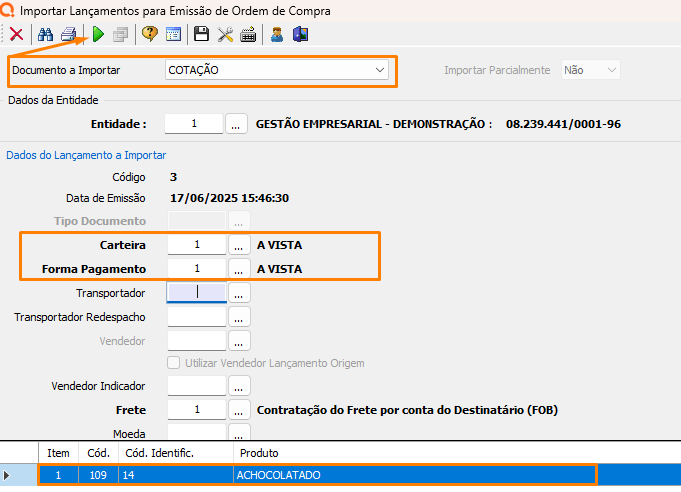The image size is (681, 492).
Task: Click the Entidade code field
Action: coord(194,124)
